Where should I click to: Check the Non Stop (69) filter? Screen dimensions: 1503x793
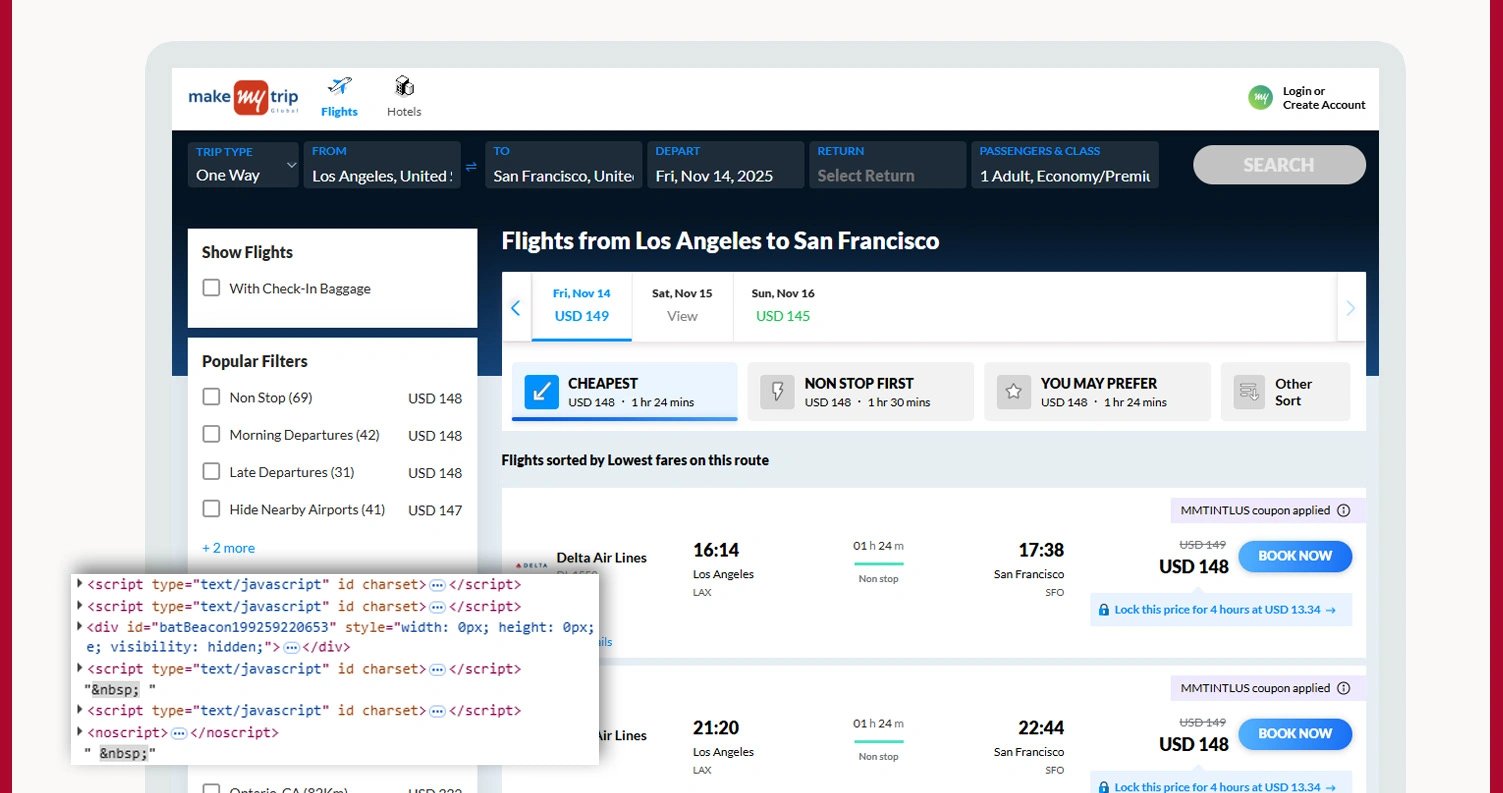(211, 397)
